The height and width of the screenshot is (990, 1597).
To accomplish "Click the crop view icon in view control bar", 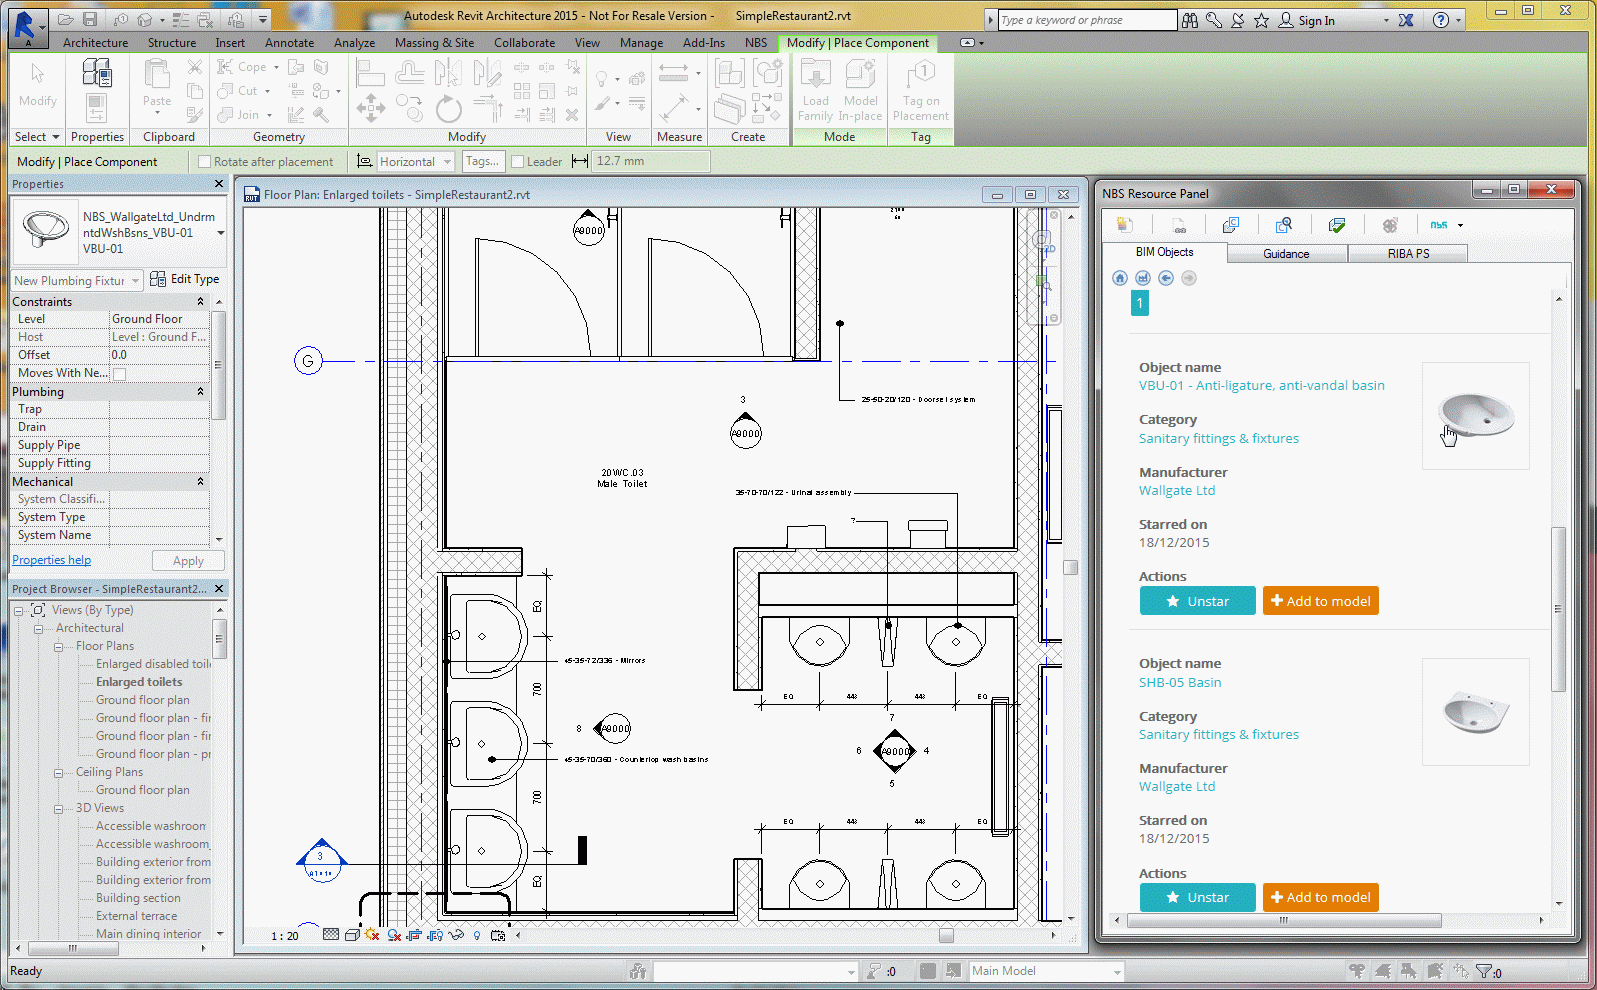I will 413,935.
